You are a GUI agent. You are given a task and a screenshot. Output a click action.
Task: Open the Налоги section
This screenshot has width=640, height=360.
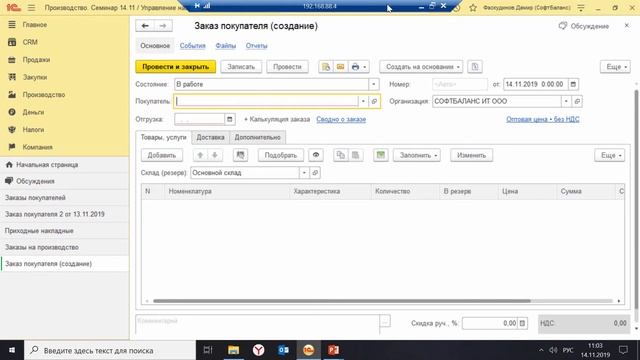point(33,130)
